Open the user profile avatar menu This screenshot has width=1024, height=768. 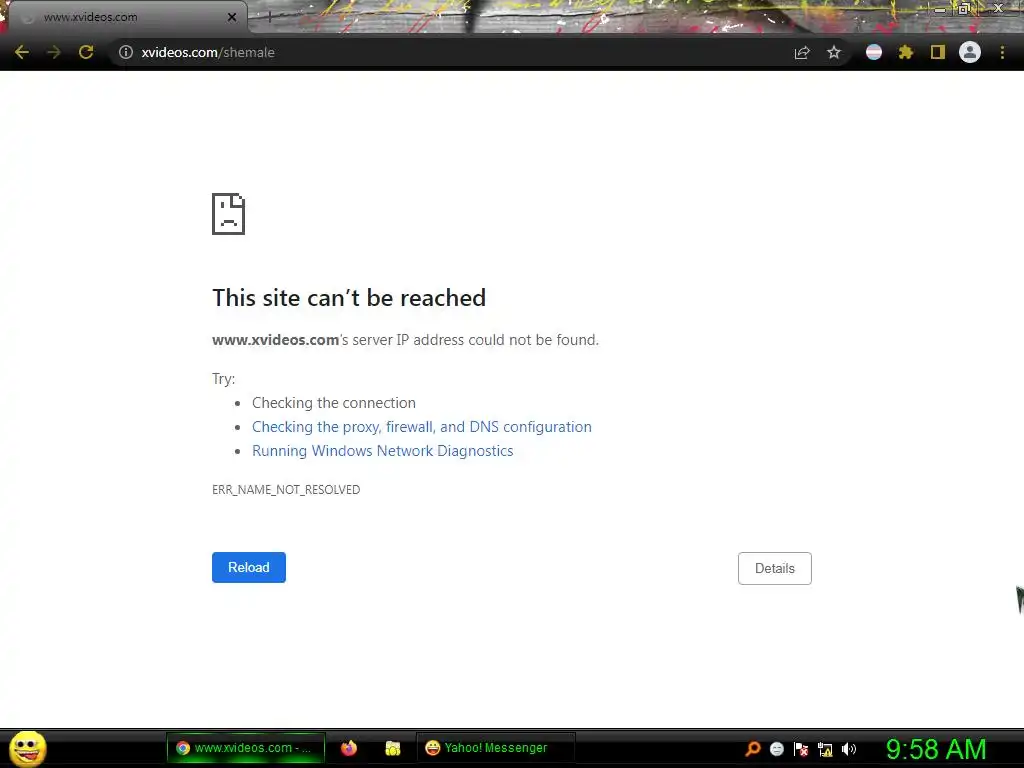click(970, 52)
